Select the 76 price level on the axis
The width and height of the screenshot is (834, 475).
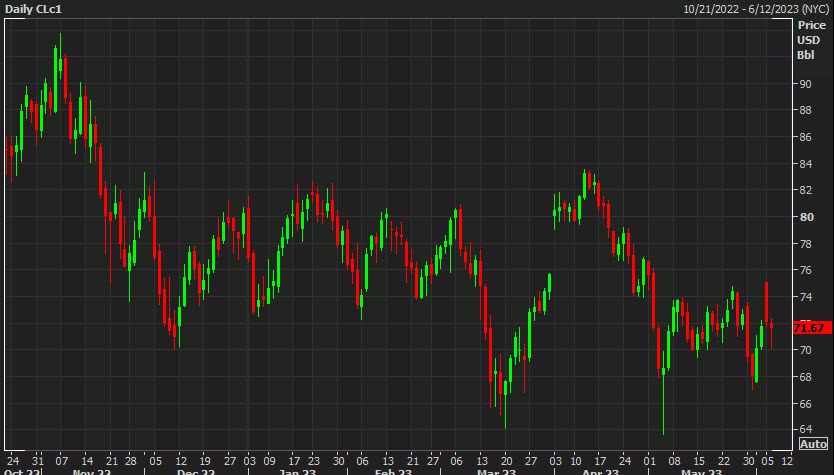[805, 270]
